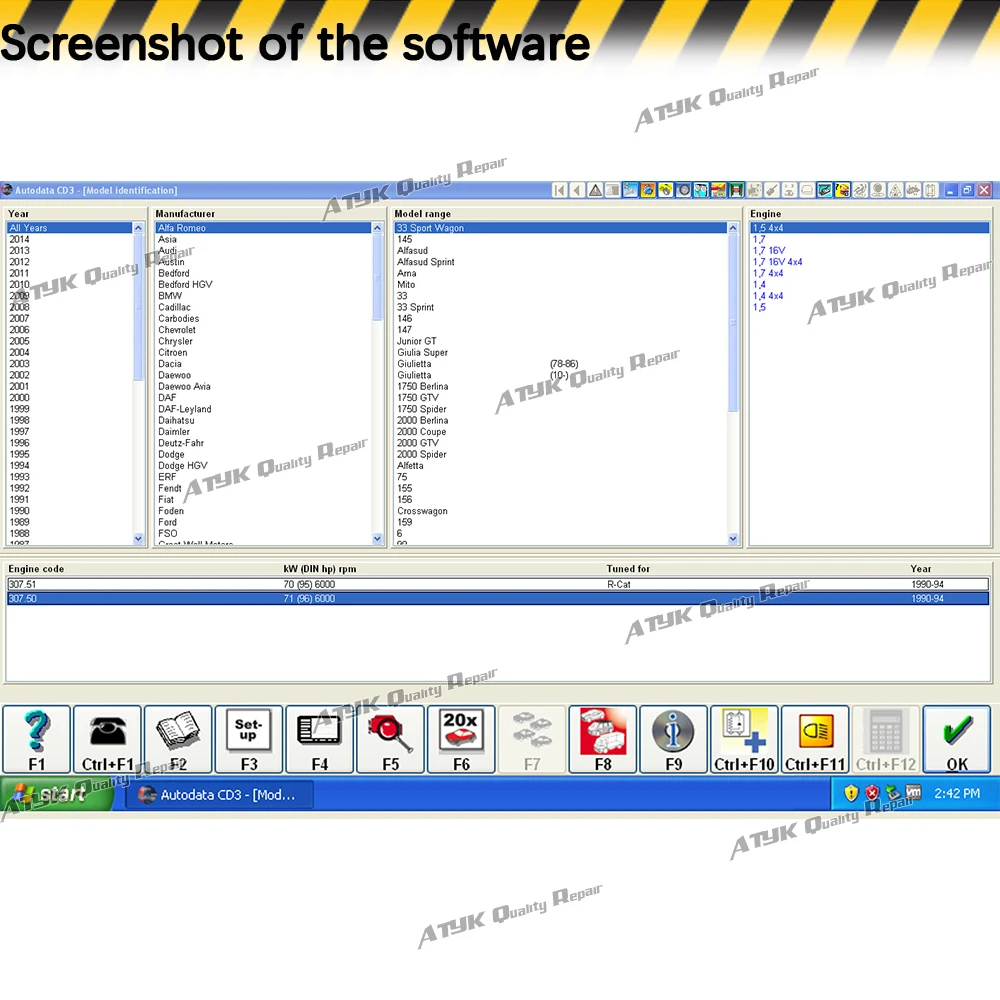This screenshot has width=1000, height=1000.
Task: Select 'Citroen' in the Manufacturer list
Action: (263, 352)
